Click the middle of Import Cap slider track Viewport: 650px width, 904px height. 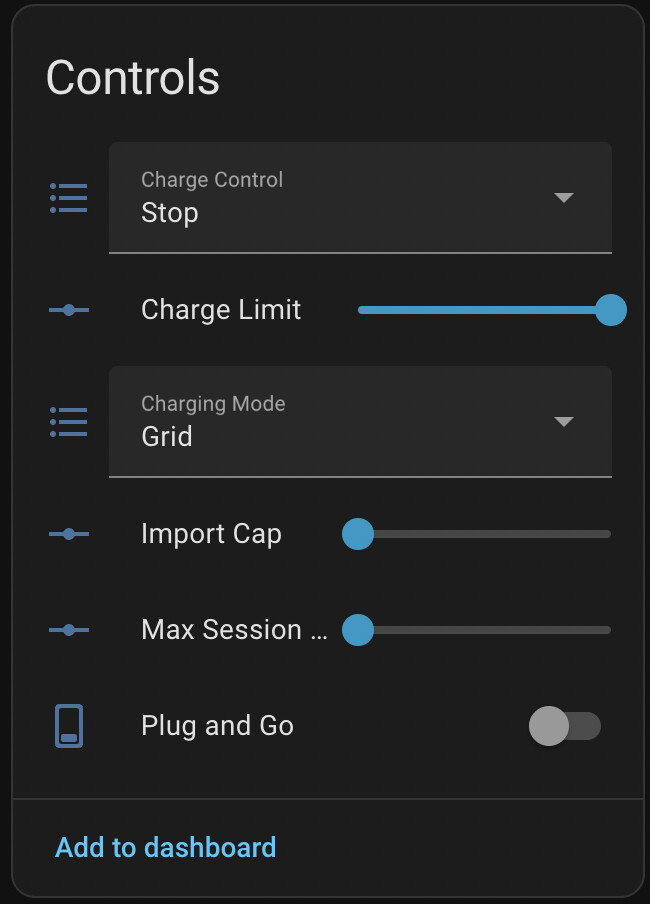(x=484, y=534)
